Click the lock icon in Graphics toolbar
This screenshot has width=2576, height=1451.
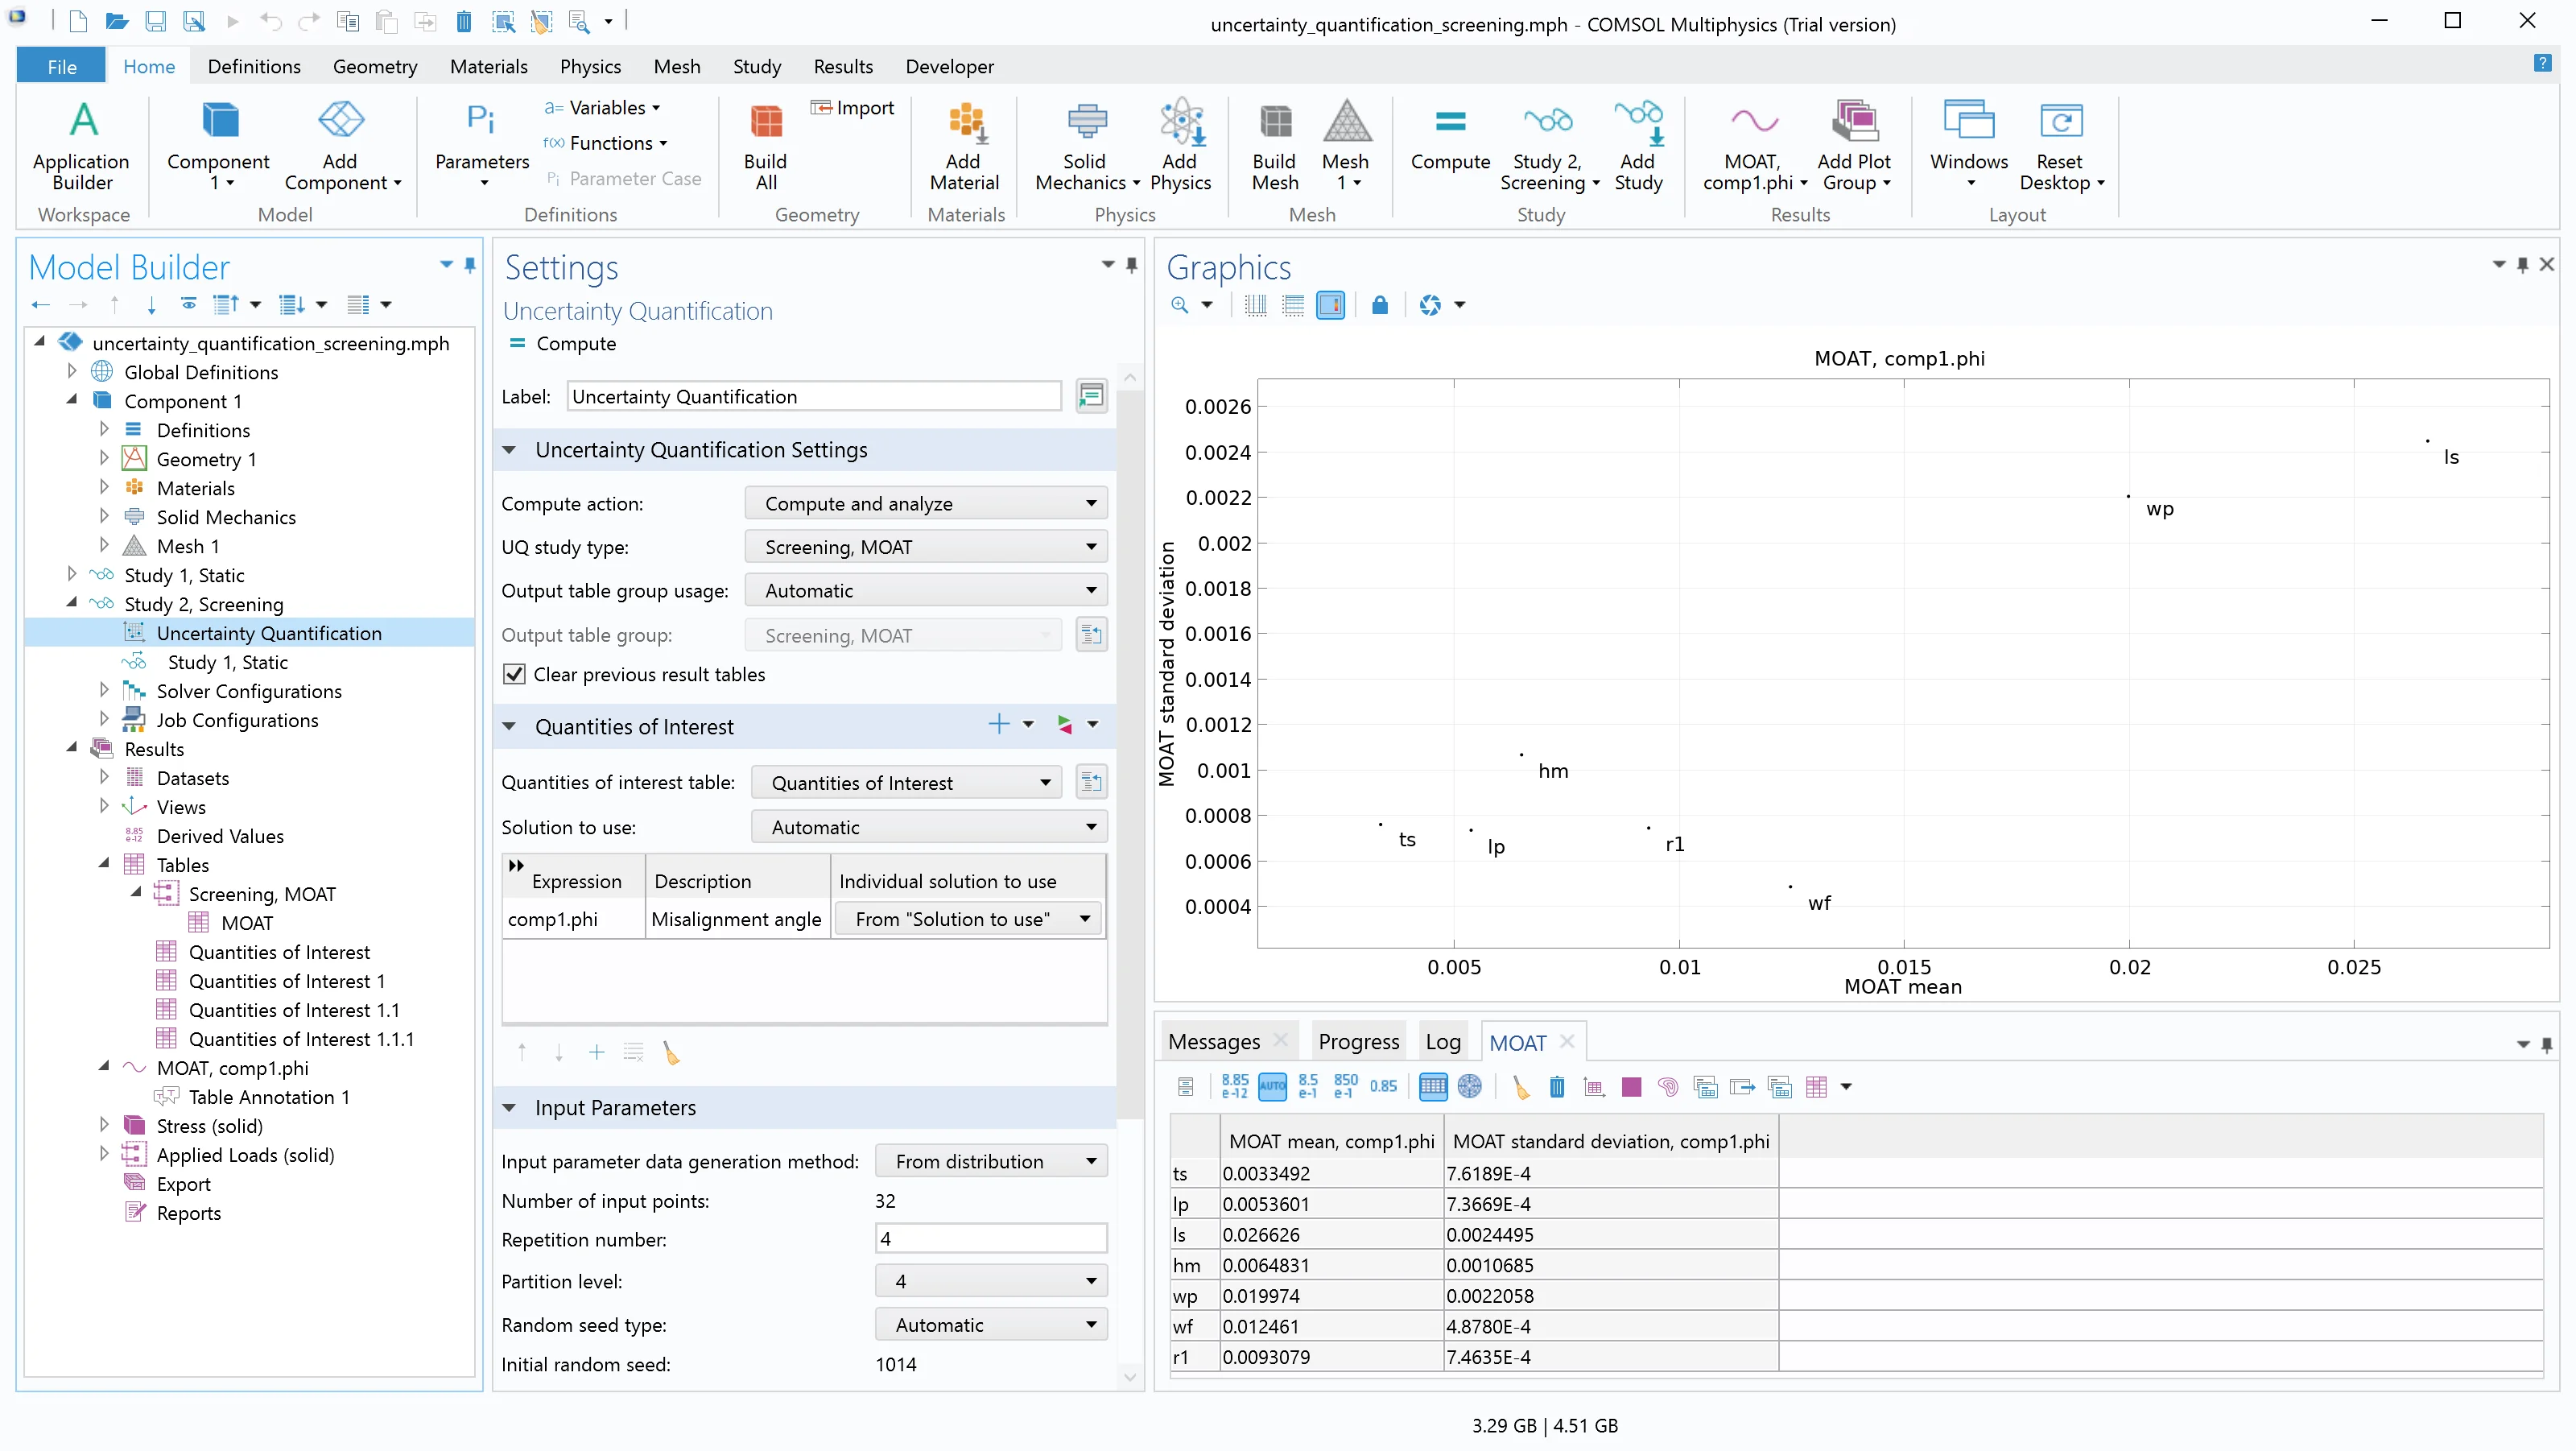click(1379, 305)
